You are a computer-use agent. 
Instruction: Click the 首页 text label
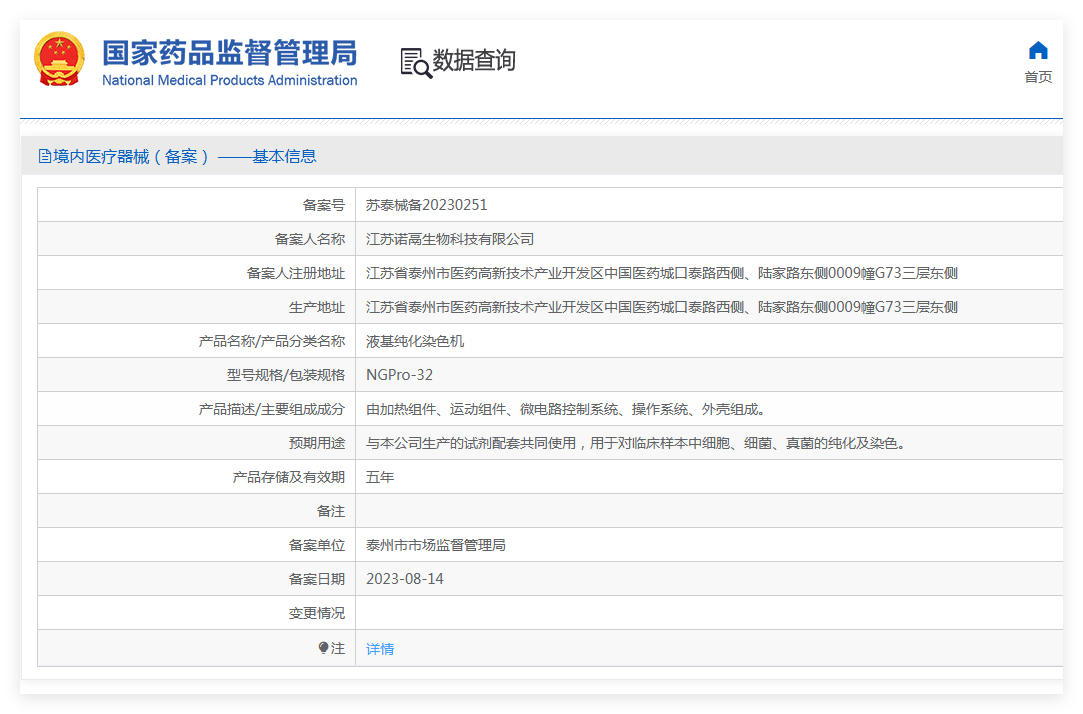click(1038, 77)
